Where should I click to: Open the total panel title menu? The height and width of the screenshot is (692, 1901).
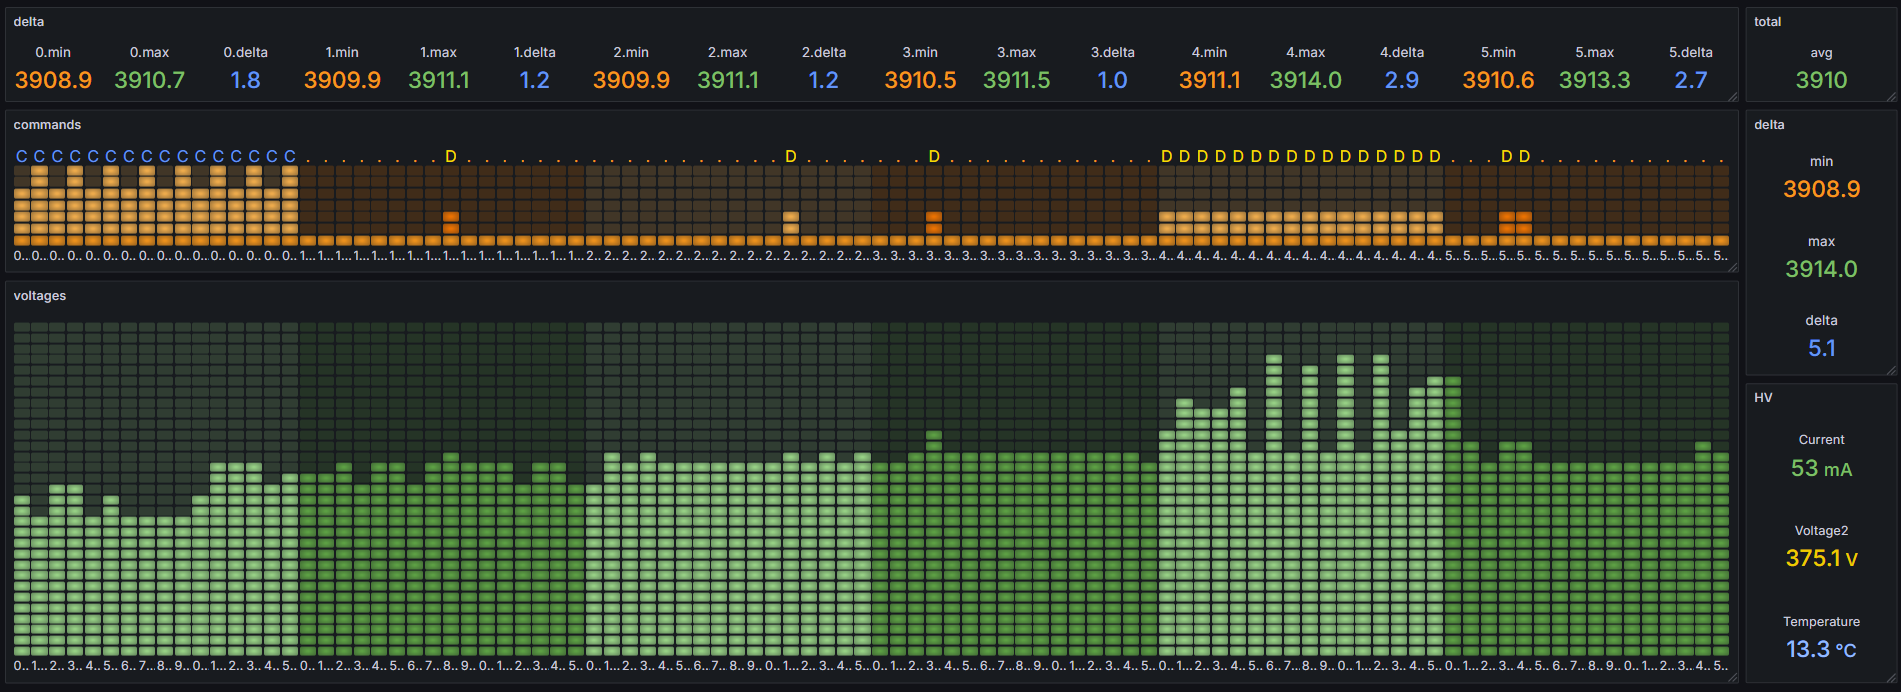1767,22
